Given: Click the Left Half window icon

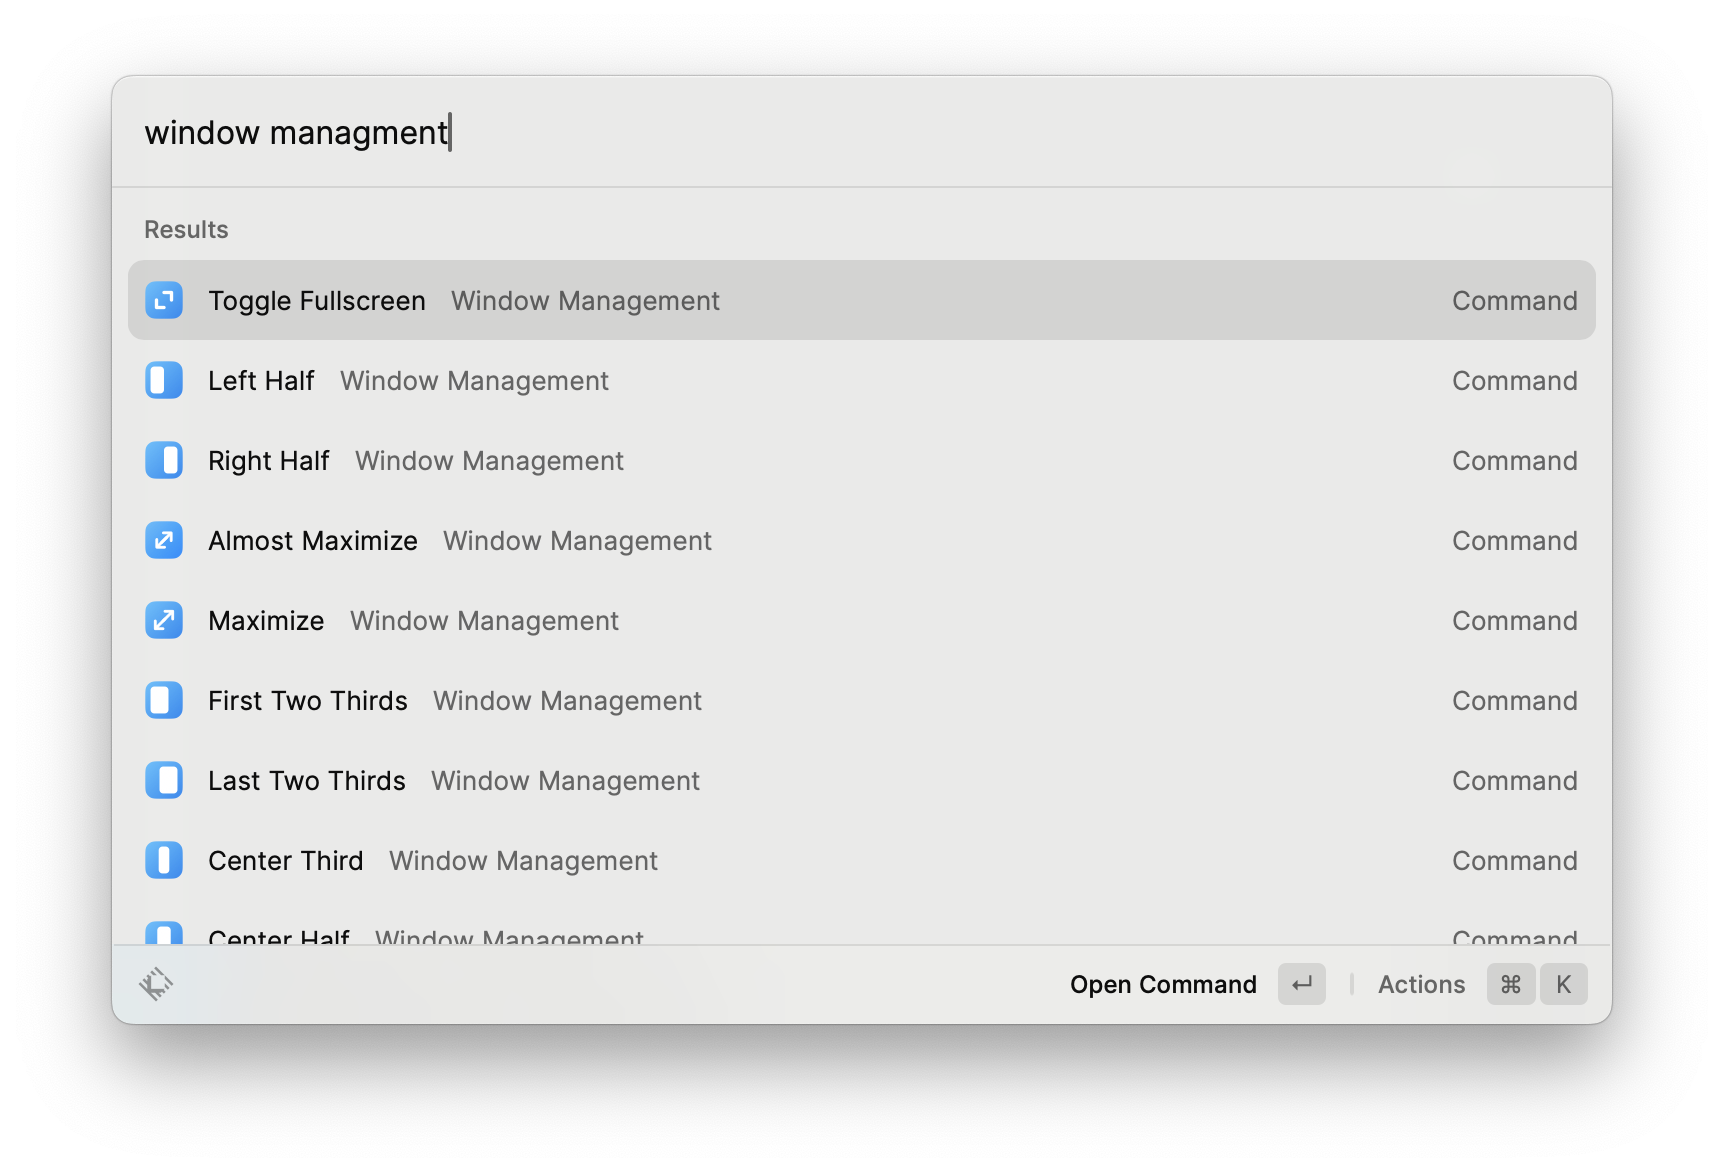Looking at the screenshot, I should 164,380.
